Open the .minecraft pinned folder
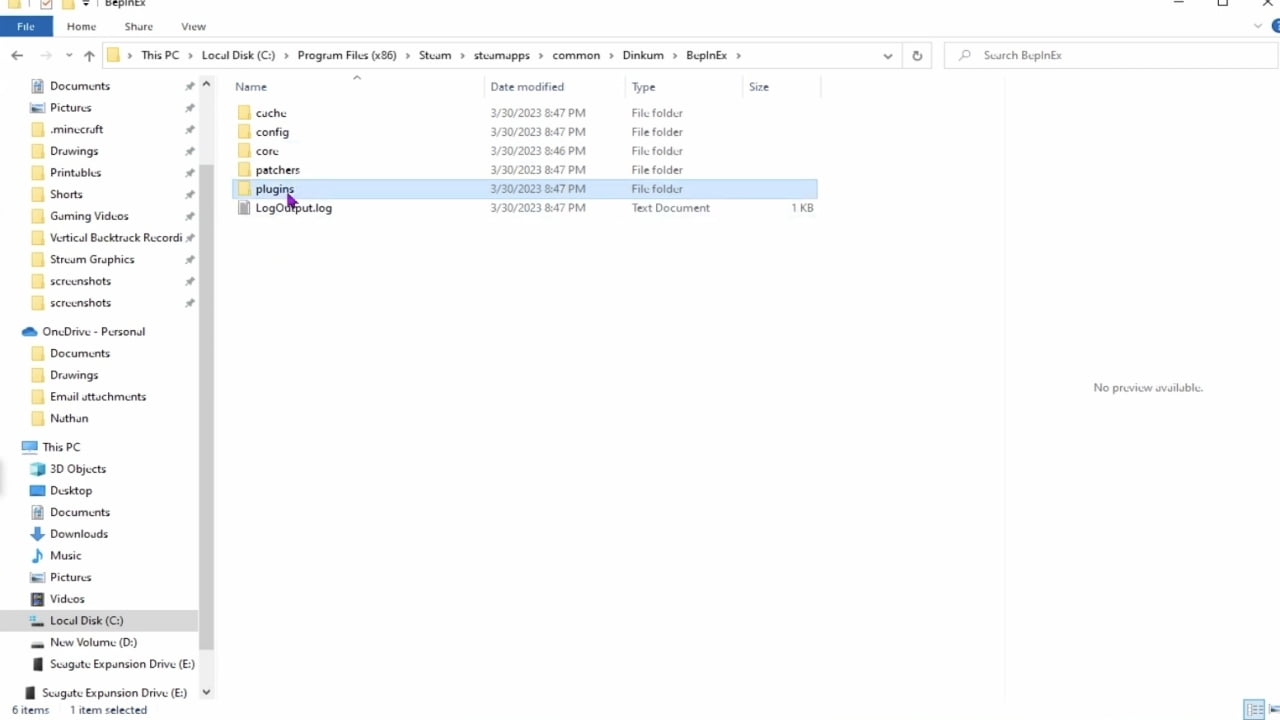This screenshot has width=1280, height=720. tap(76, 129)
